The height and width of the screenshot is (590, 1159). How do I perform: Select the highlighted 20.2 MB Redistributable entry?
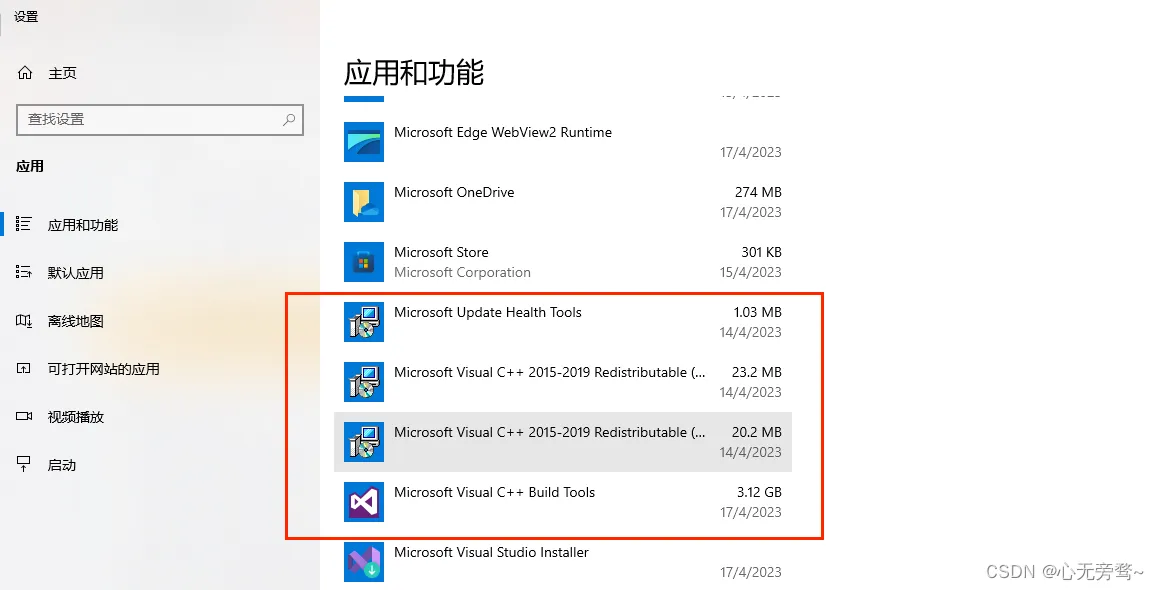point(563,441)
